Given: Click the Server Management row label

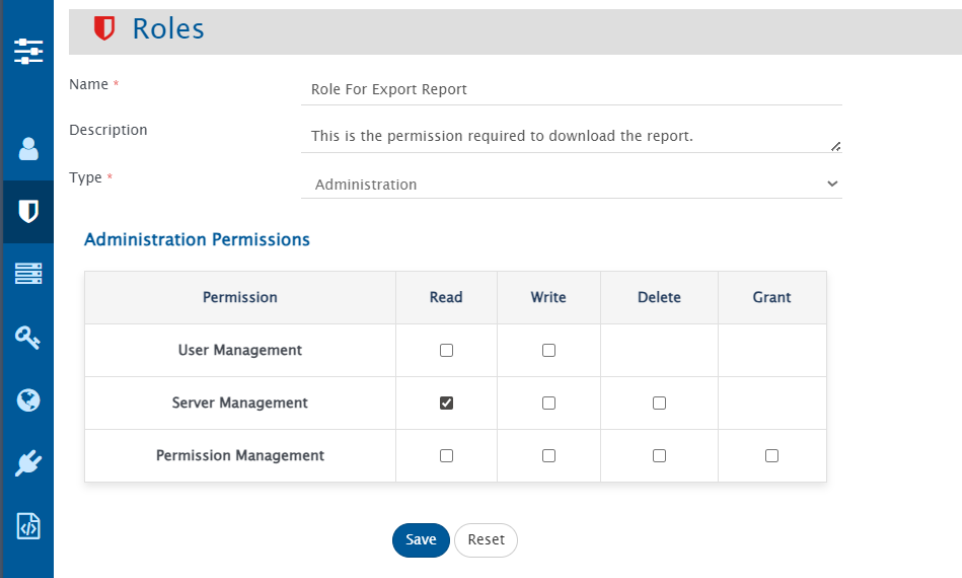Looking at the screenshot, I should click(240, 403).
